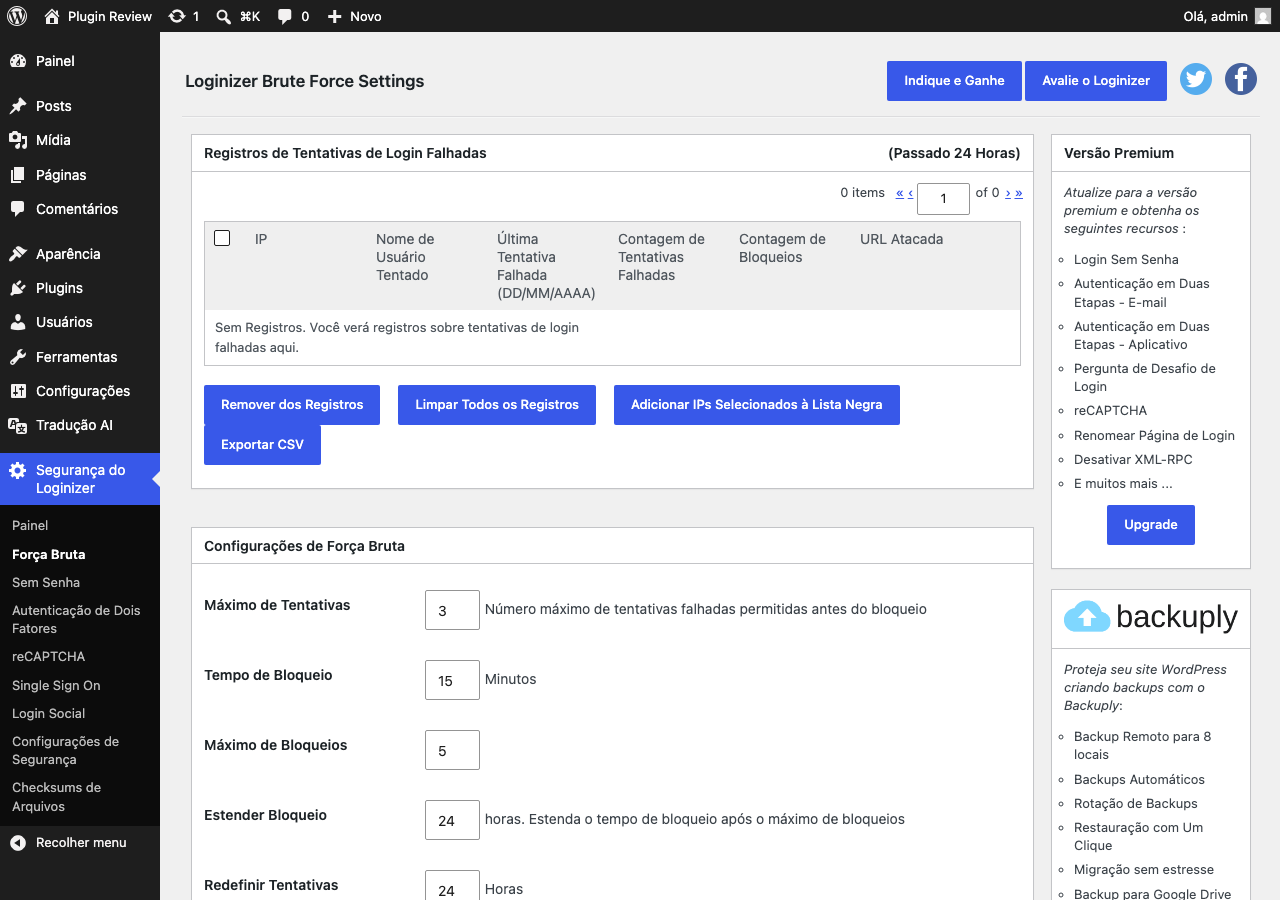
Task: Click the pagination page number field
Action: (x=943, y=199)
